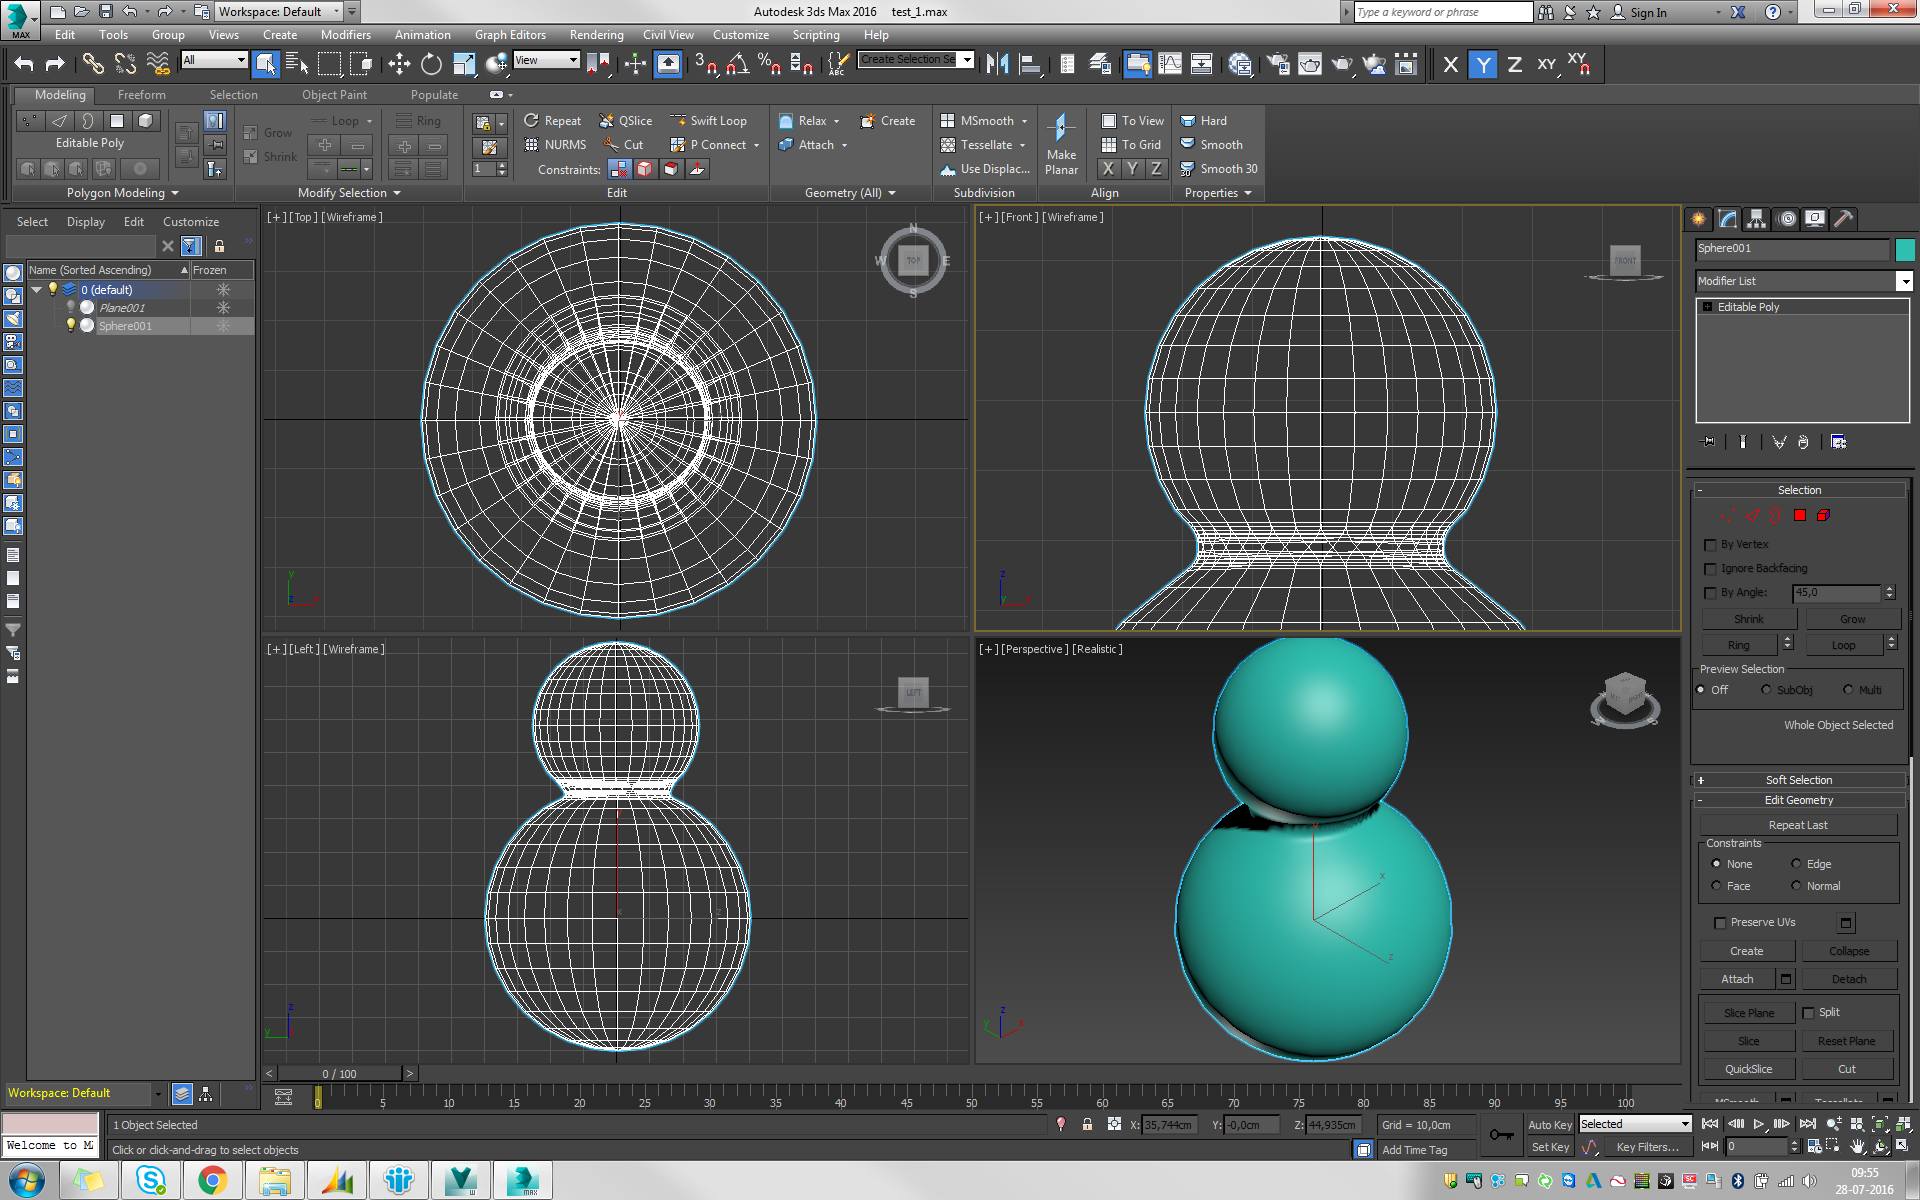Click the QuickSlice button
This screenshot has width=1920, height=1200.
1749,1069
